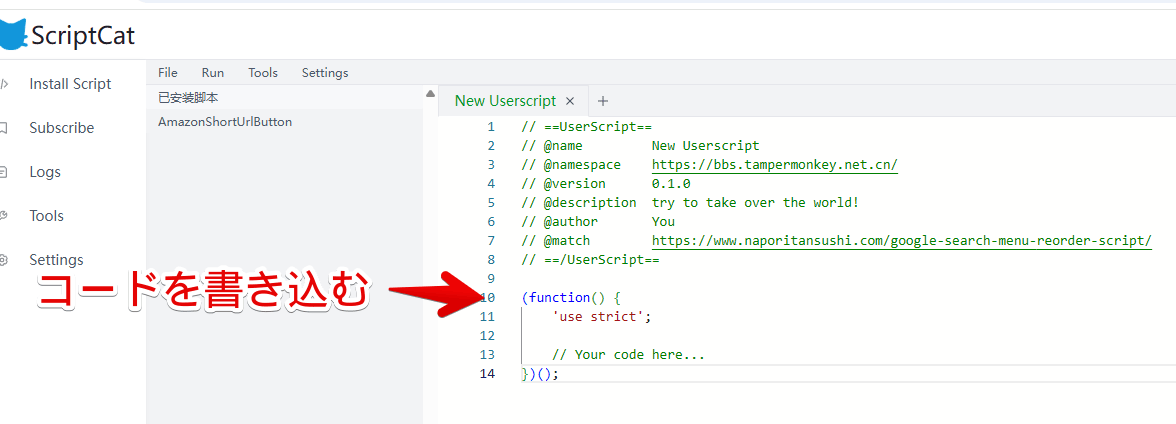Click '@name New Userscript' line

[x=640, y=146]
